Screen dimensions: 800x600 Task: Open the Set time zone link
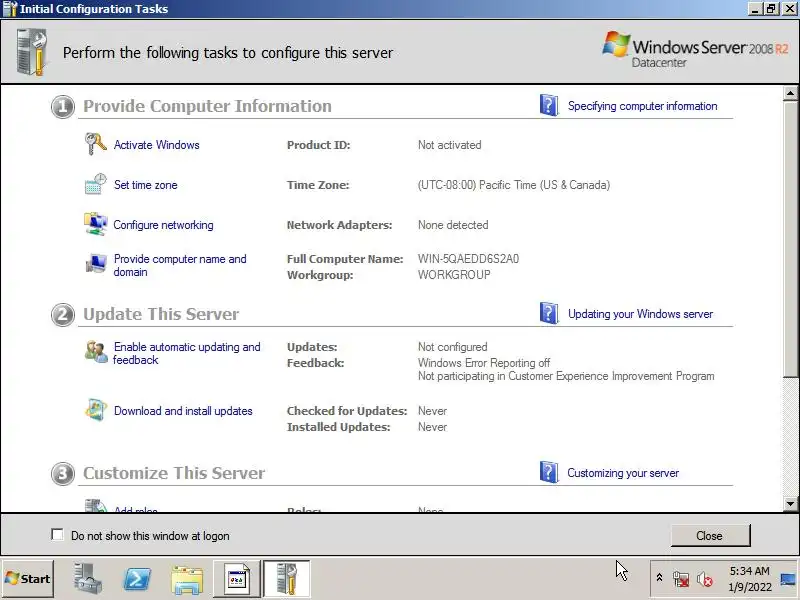coord(145,185)
